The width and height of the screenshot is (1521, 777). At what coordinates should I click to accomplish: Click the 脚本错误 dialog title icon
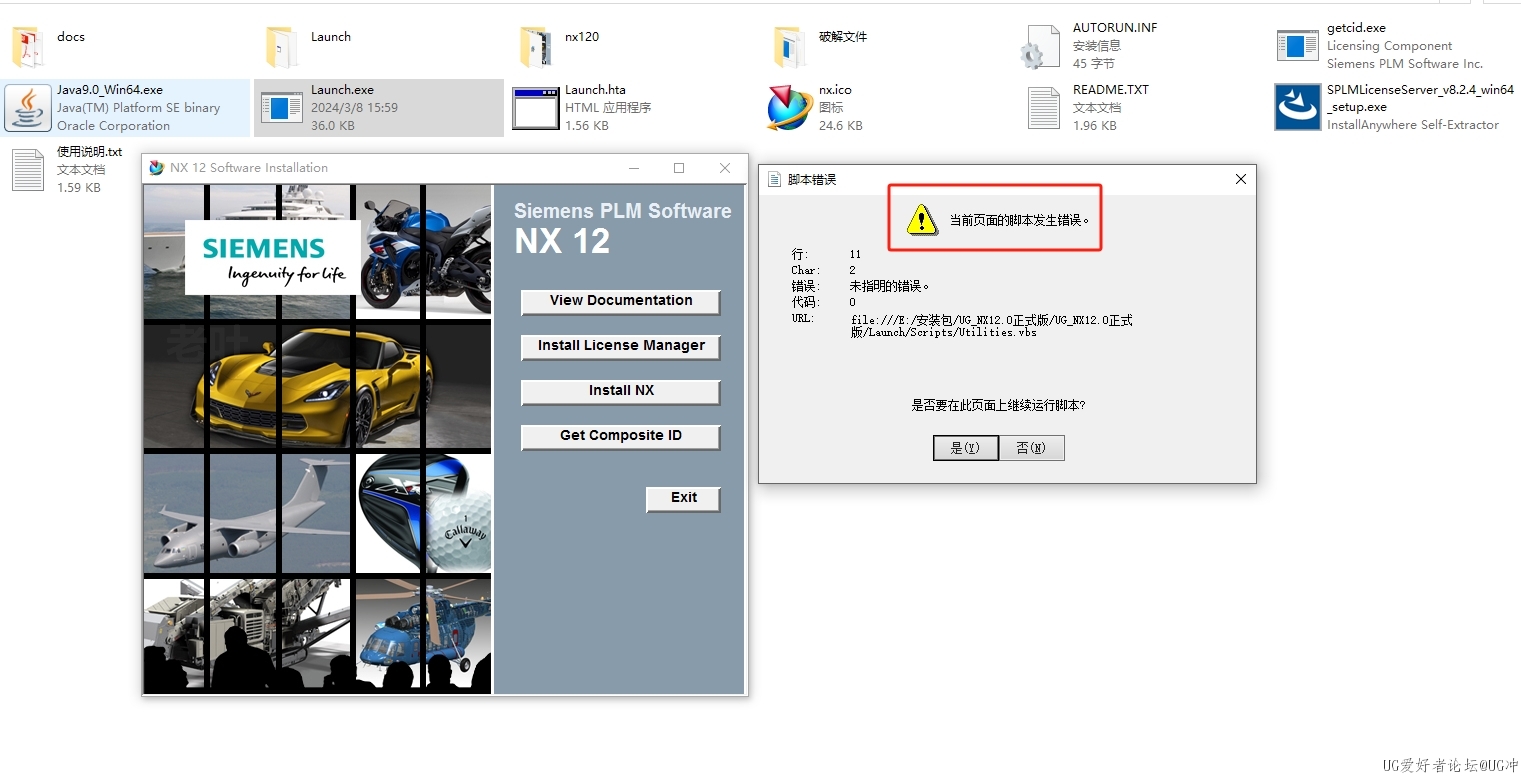774,179
